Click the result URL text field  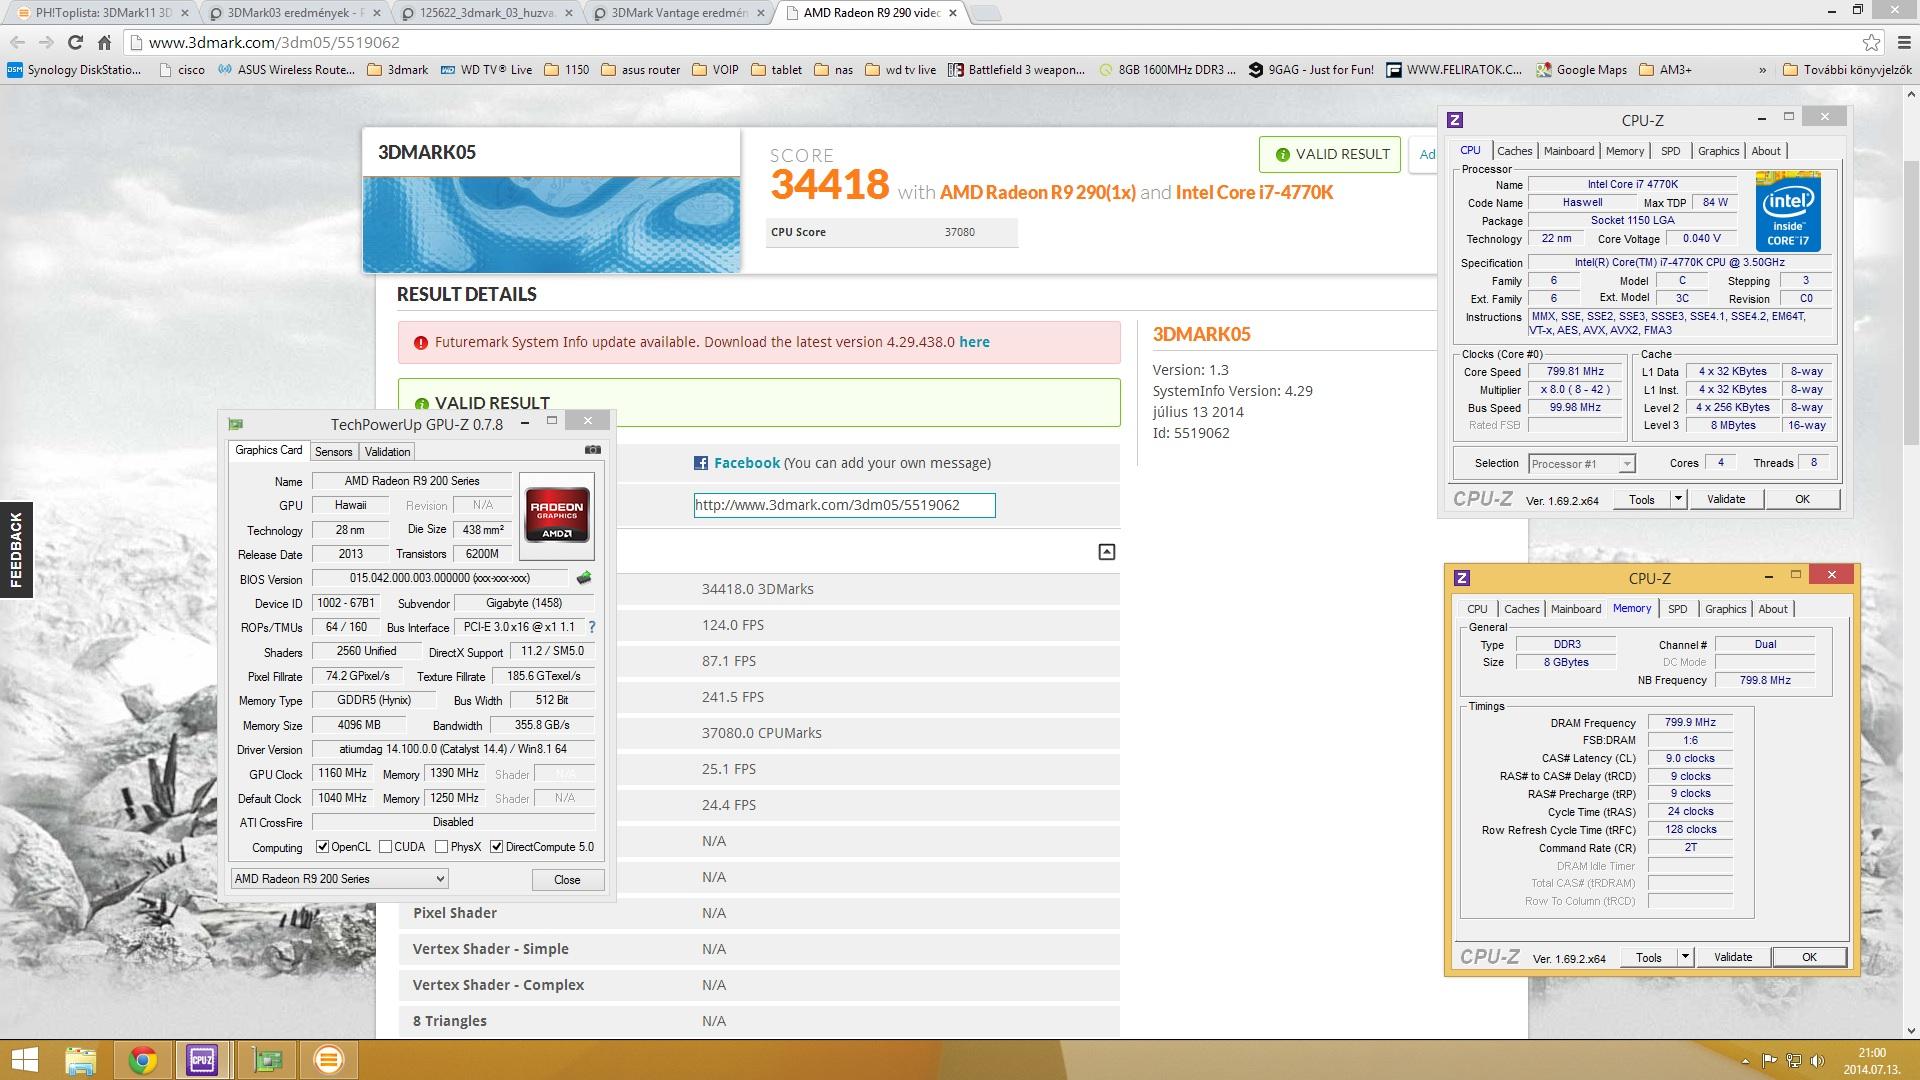pyautogui.click(x=844, y=505)
